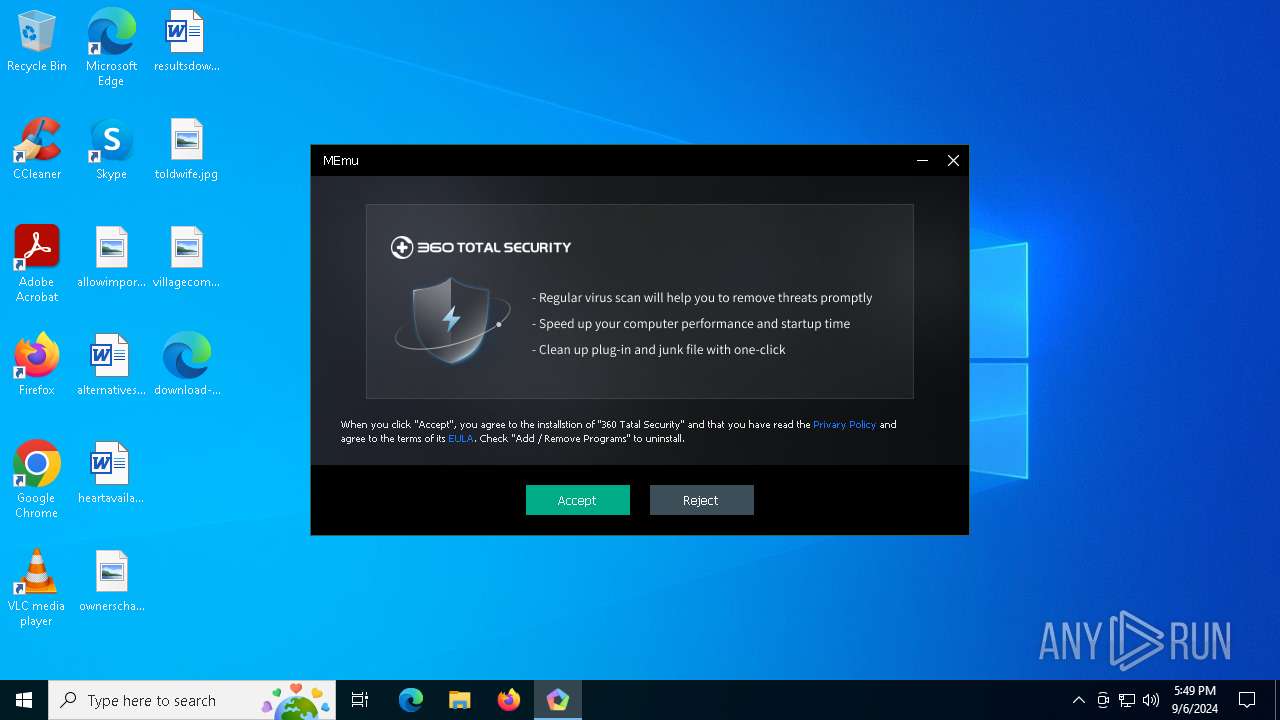The height and width of the screenshot is (720, 1280).
Task: Click the shield lightning graphic
Action: 452,320
